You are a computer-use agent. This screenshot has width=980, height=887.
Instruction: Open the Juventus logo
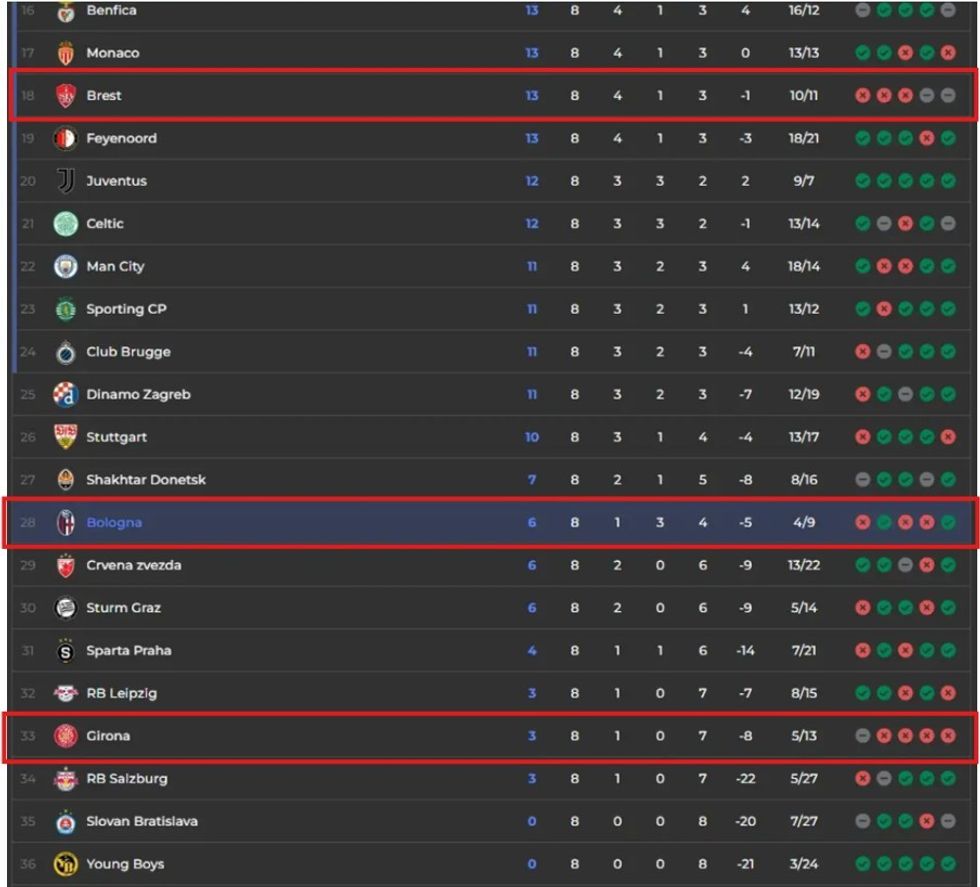(65, 181)
